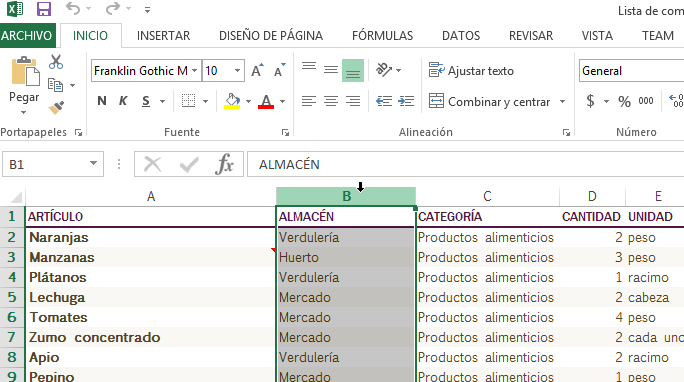Switch to DISEÑO DE PÁGINA tab

pos(271,35)
